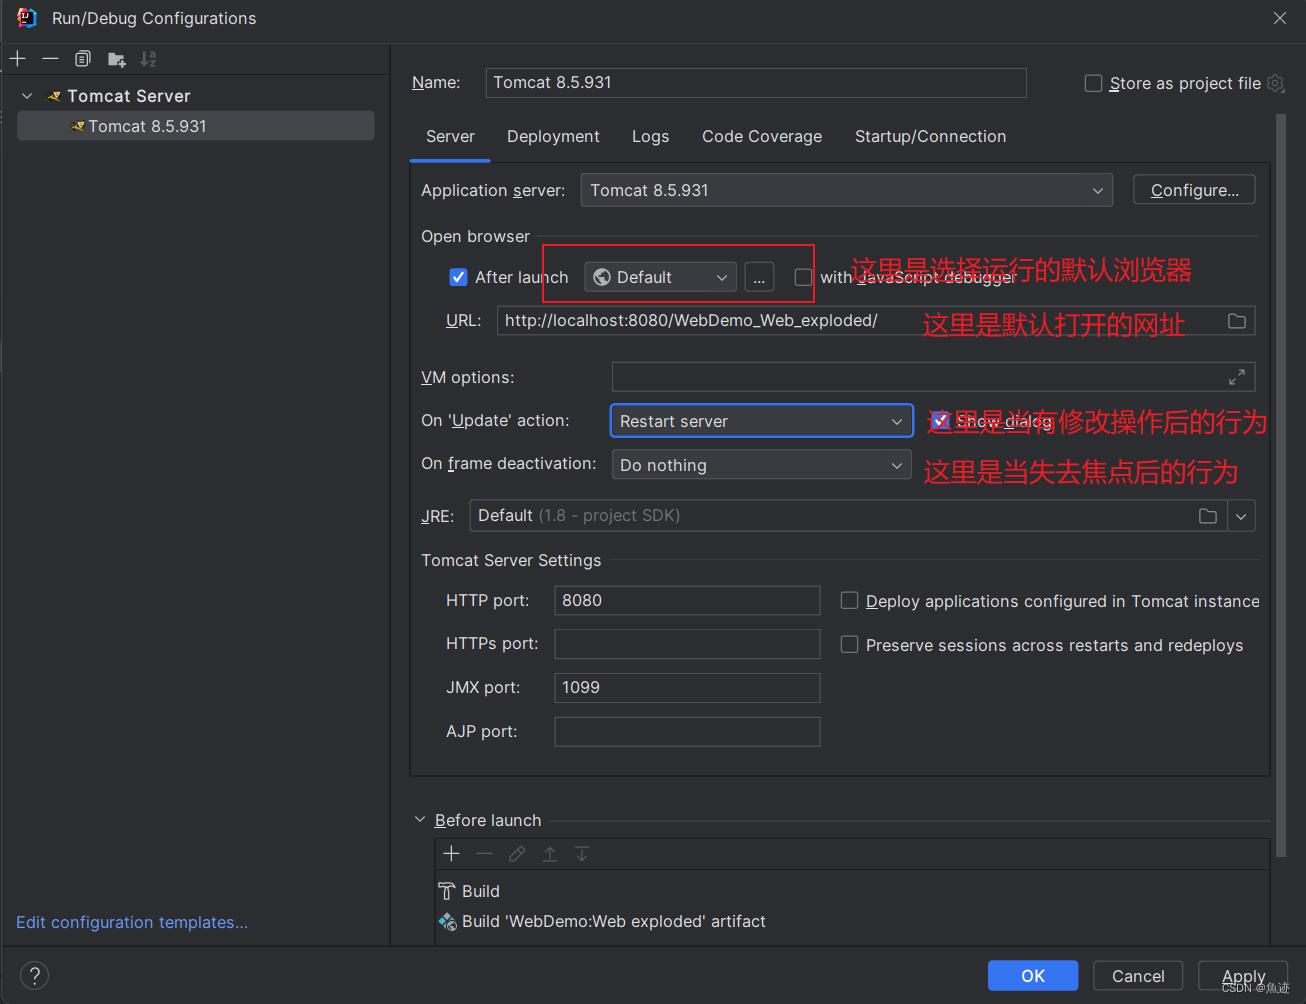Browse for JRE with the folder icon

click(1208, 516)
